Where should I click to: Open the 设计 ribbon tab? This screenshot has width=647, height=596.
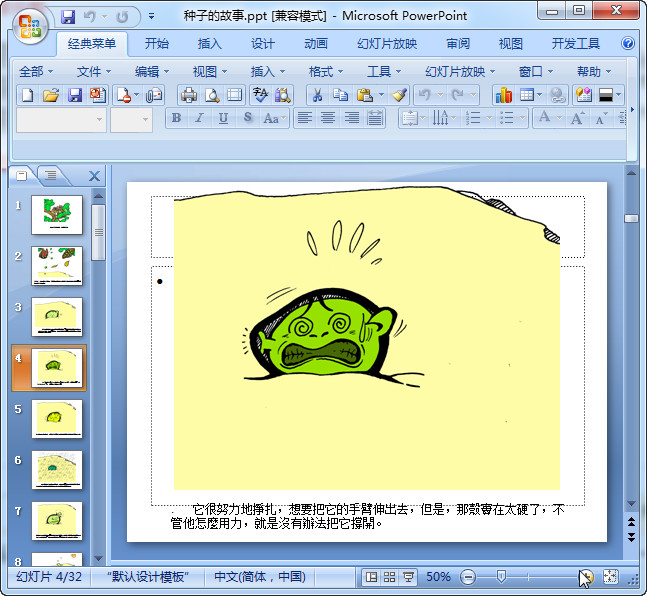(x=263, y=44)
